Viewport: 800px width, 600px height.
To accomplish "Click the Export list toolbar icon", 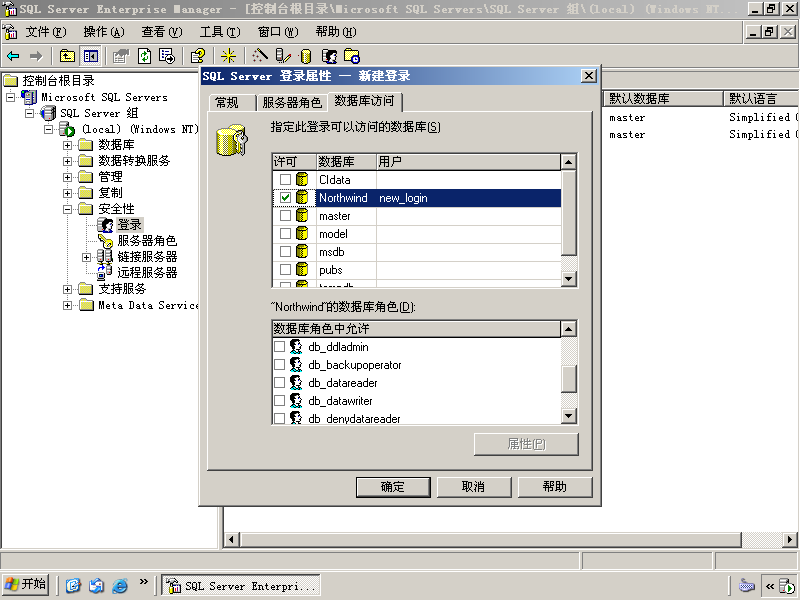I will click(x=167, y=56).
